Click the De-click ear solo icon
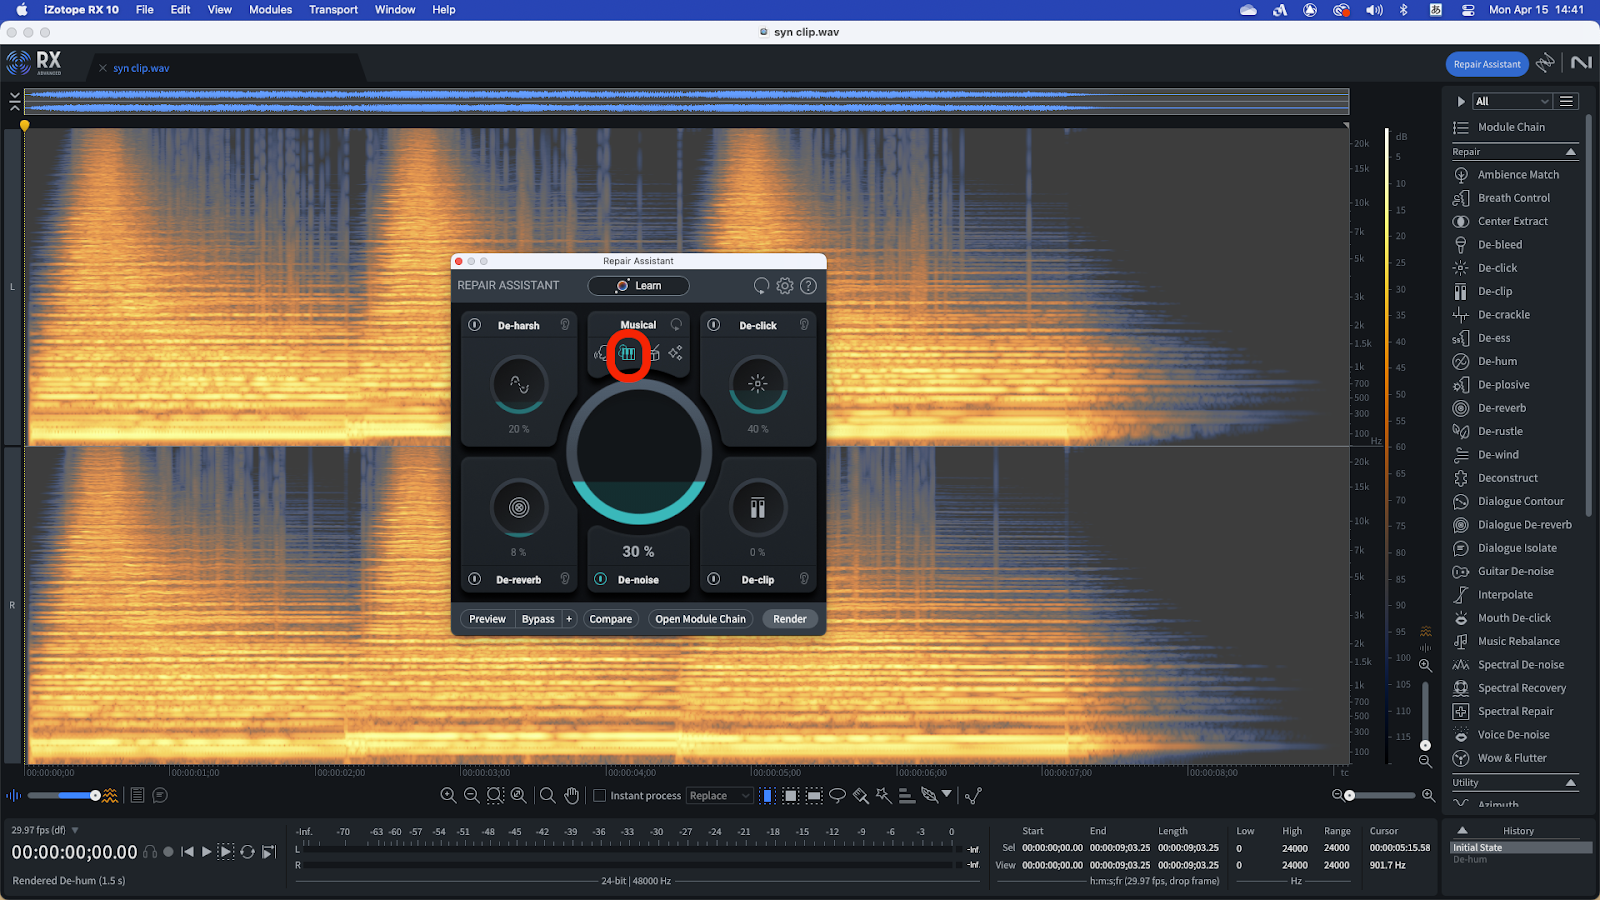The image size is (1600, 900). 804,325
